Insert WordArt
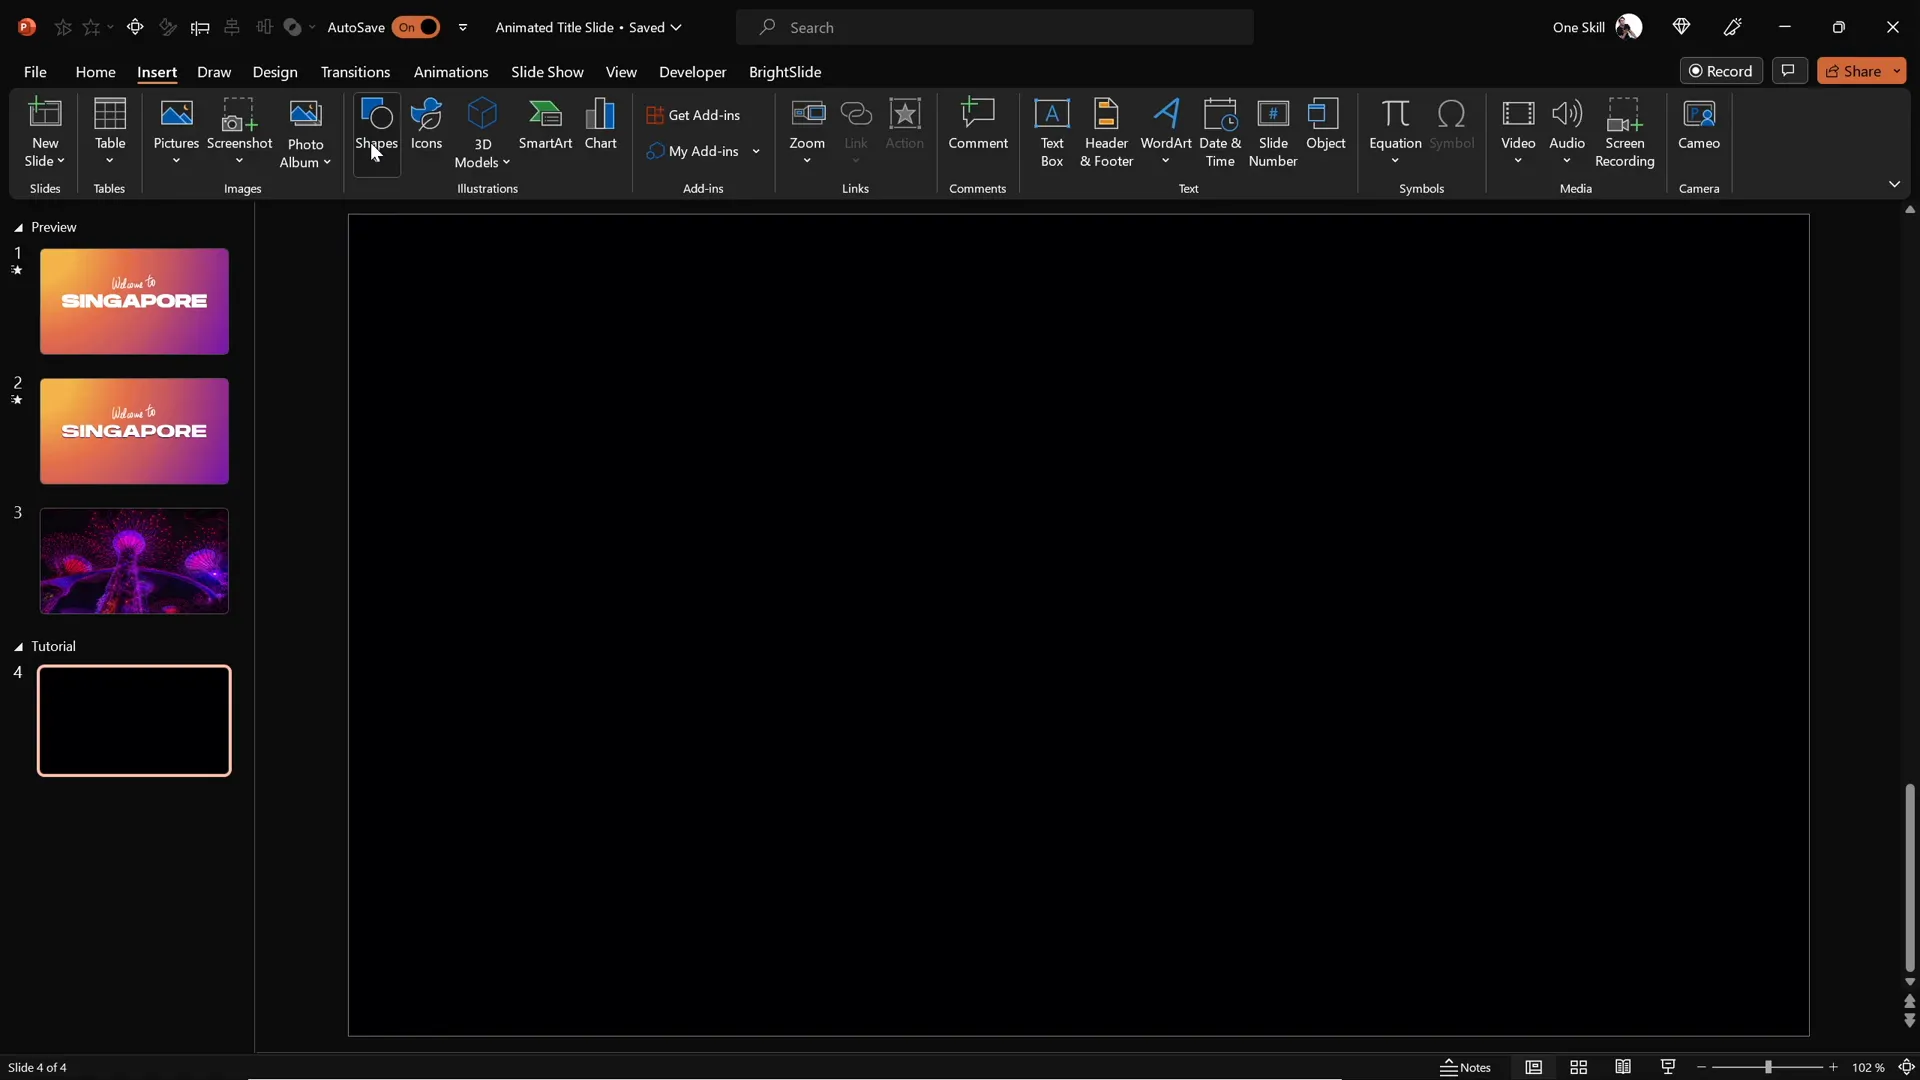The image size is (1920, 1080). 1166,130
